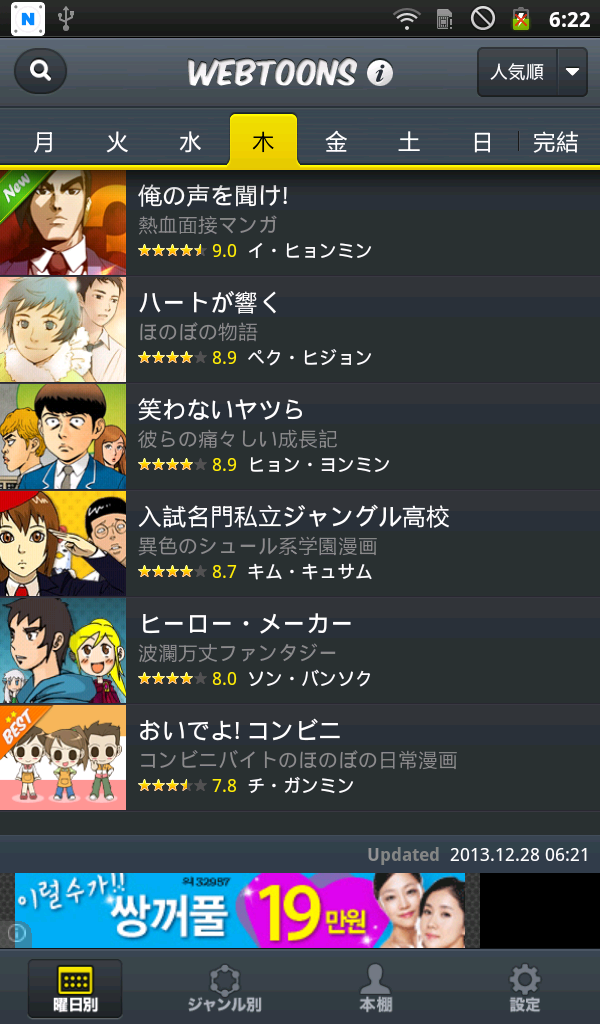Switch to the 月 day tab
The image size is (600, 1024).
[x=44, y=142]
